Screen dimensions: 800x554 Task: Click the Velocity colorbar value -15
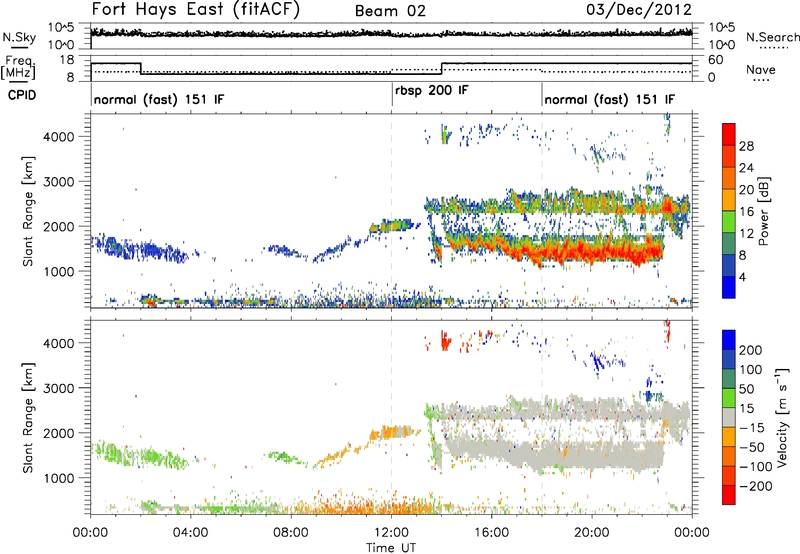point(752,428)
